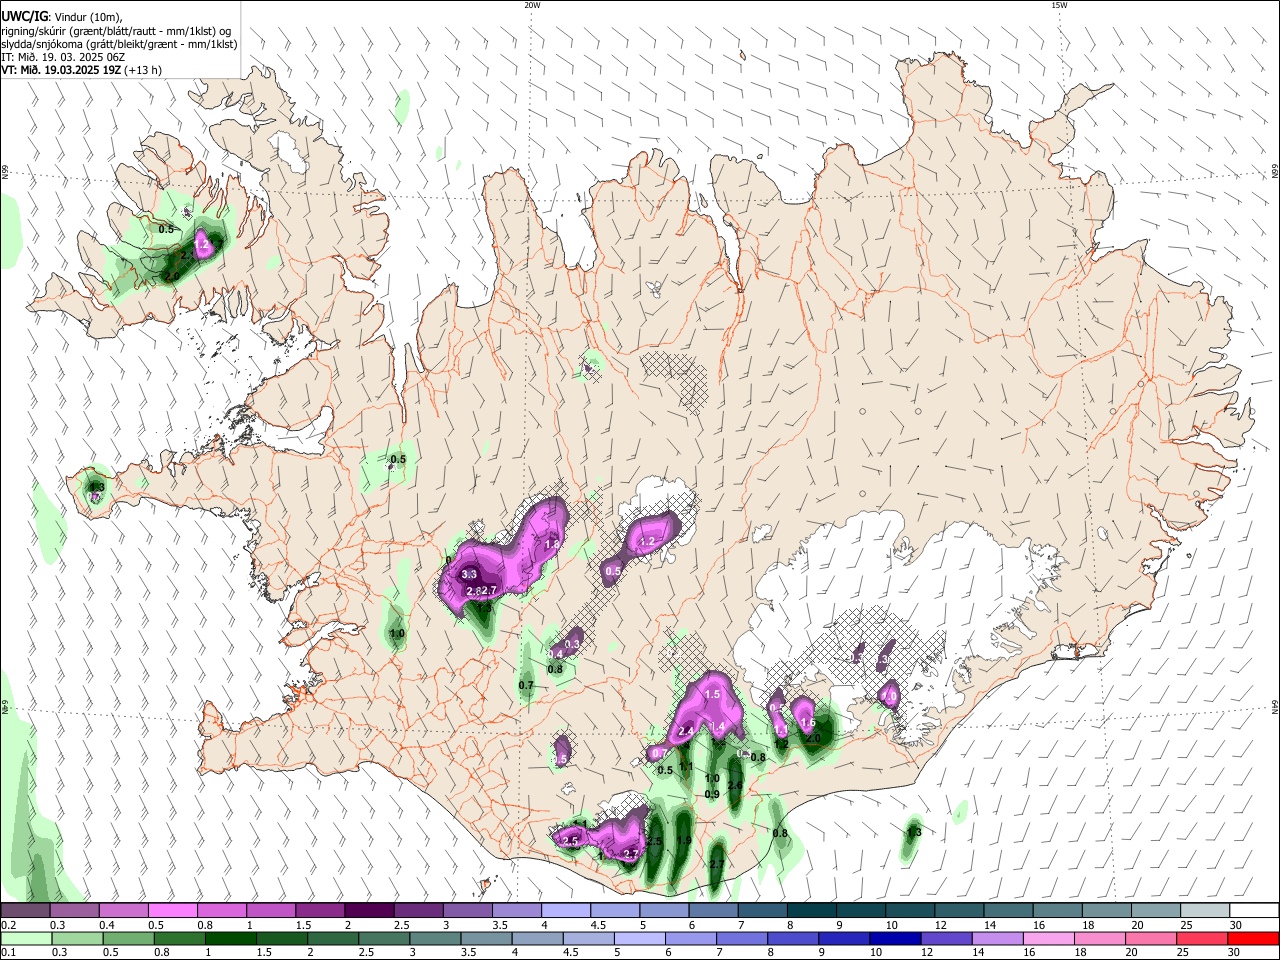This screenshot has height=960, width=1280.
Task: Click the 0.4 precipitation value on the map
Action: 555,654
